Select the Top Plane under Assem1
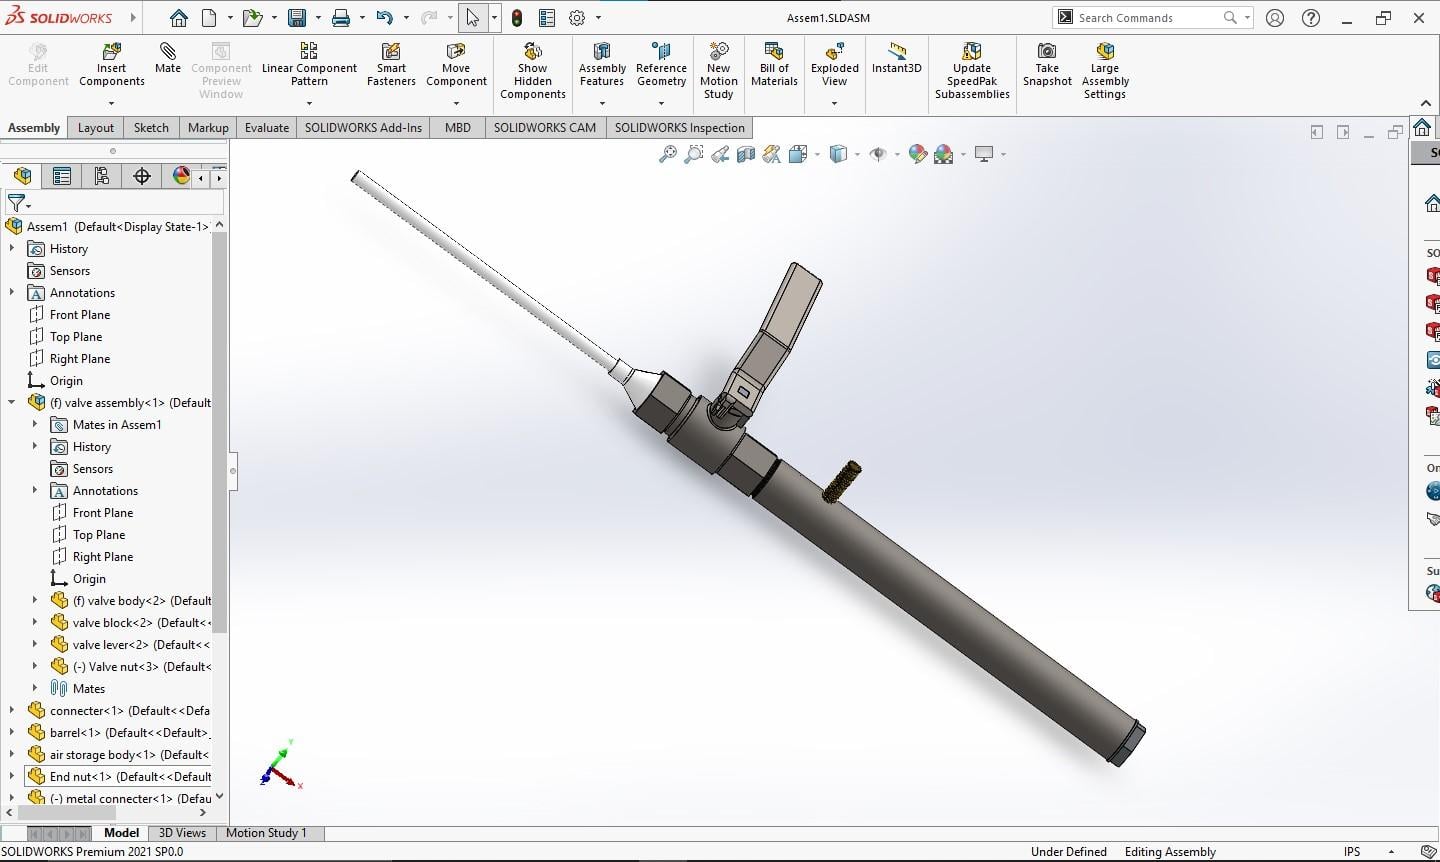This screenshot has width=1440, height=862. click(76, 337)
